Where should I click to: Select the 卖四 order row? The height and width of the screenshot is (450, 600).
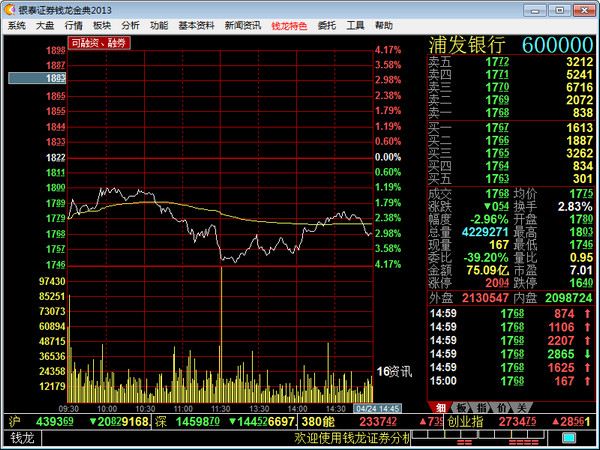pyautogui.click(x=510, y=74)
